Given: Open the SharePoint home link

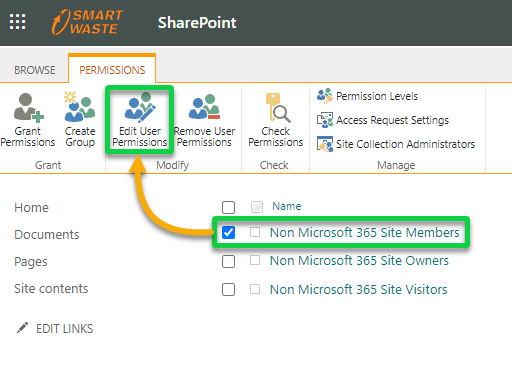Looking at the screenshot, I should click(x=197, y=23).
